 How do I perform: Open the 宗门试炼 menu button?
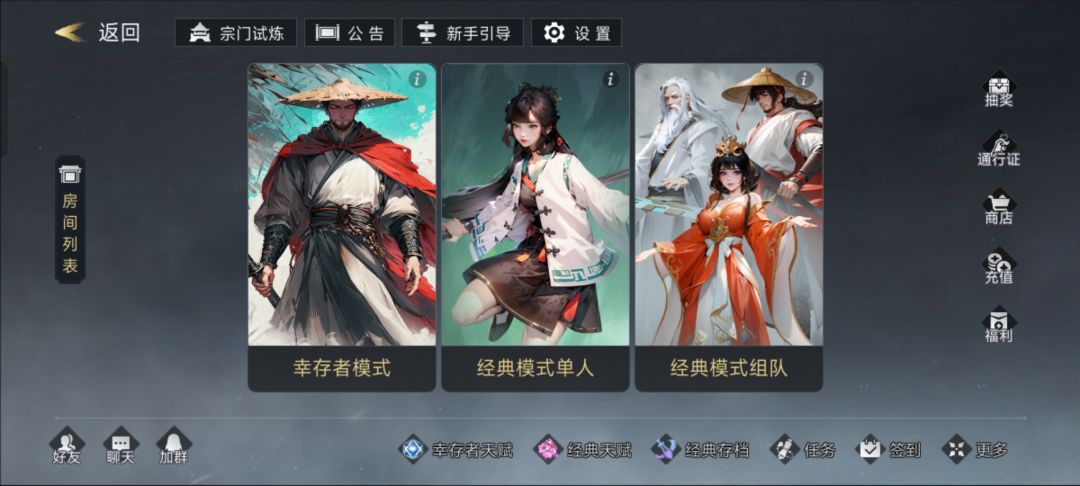(x=236, y=32)
